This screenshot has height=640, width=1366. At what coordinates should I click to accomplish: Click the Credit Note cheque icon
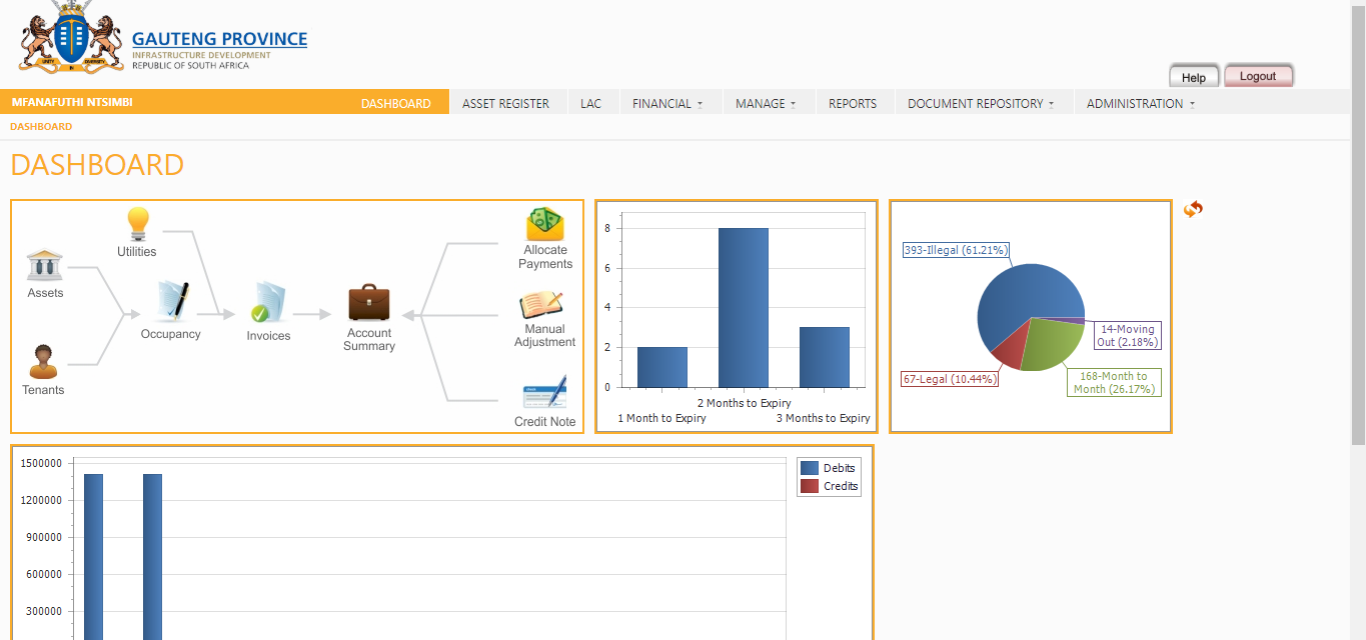click(545, 392)
